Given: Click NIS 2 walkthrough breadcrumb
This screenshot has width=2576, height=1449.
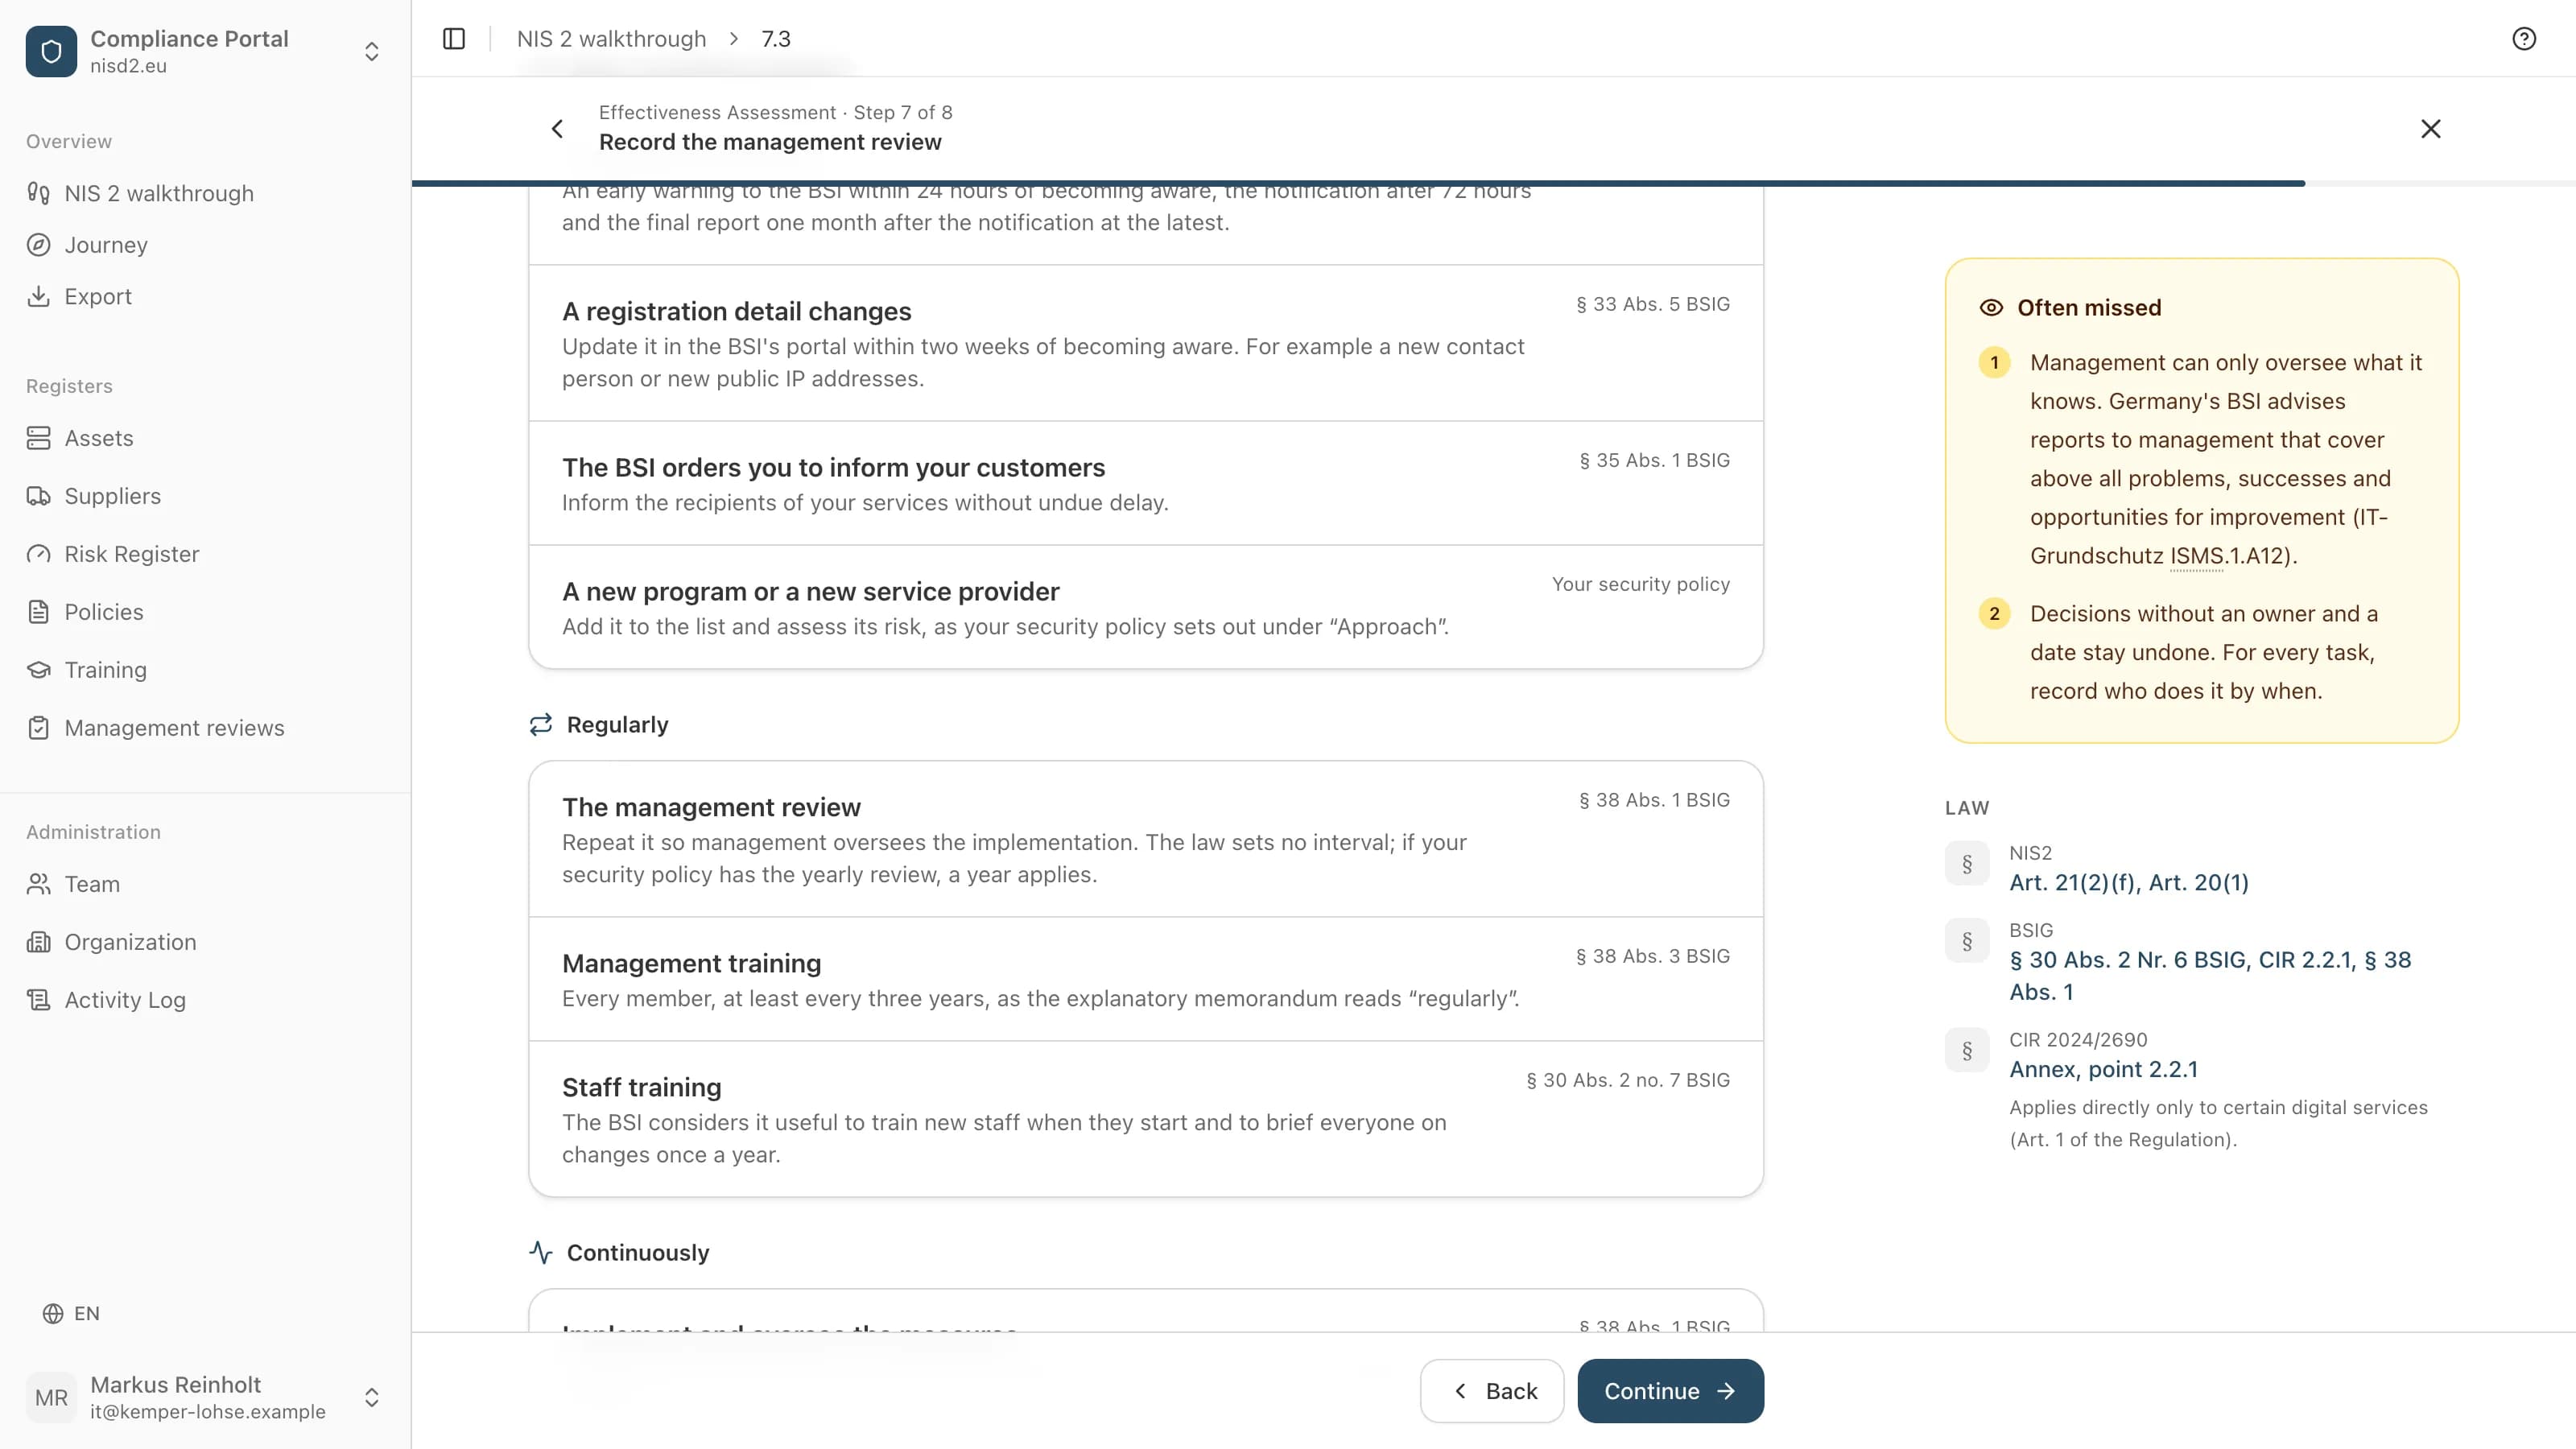Looking at the screenshot, I should coord(611,38).
